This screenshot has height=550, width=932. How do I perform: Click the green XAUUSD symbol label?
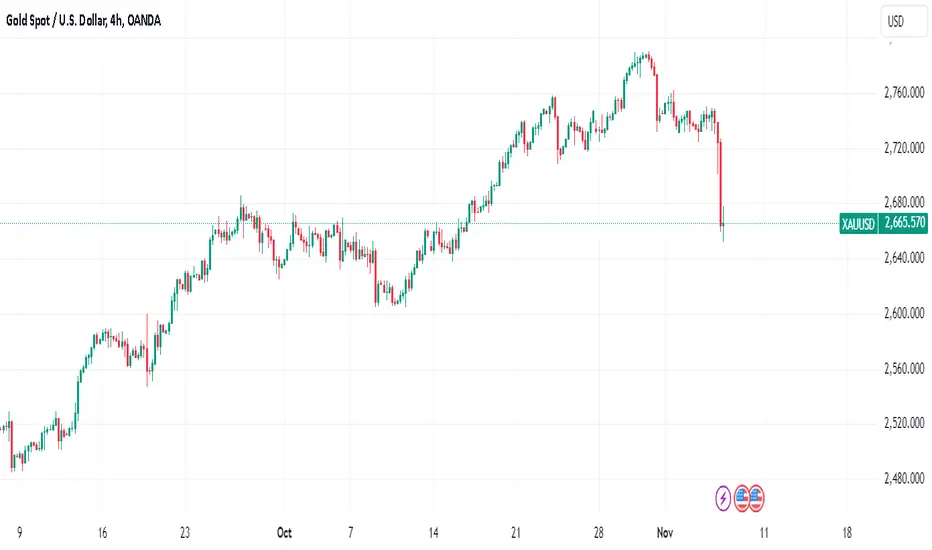pyautogui.click(x=858, y=224)
